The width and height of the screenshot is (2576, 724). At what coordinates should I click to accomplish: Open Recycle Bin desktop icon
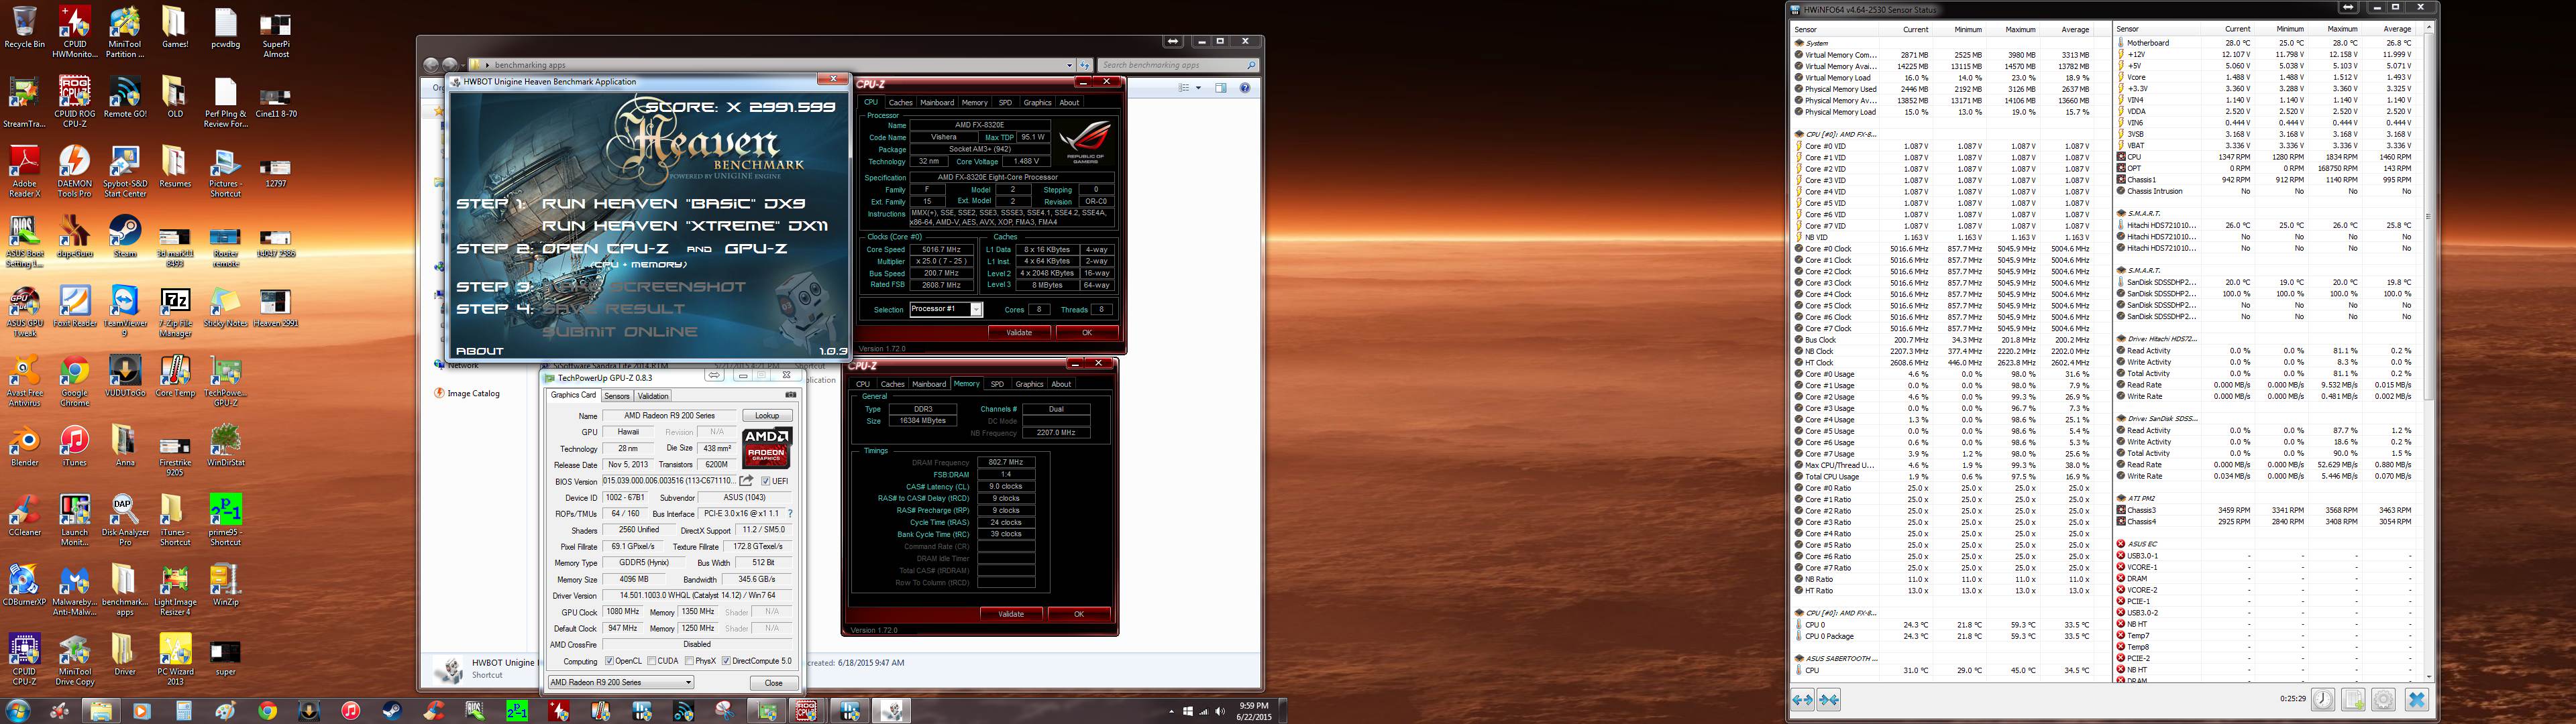click(x=24, y=27)
